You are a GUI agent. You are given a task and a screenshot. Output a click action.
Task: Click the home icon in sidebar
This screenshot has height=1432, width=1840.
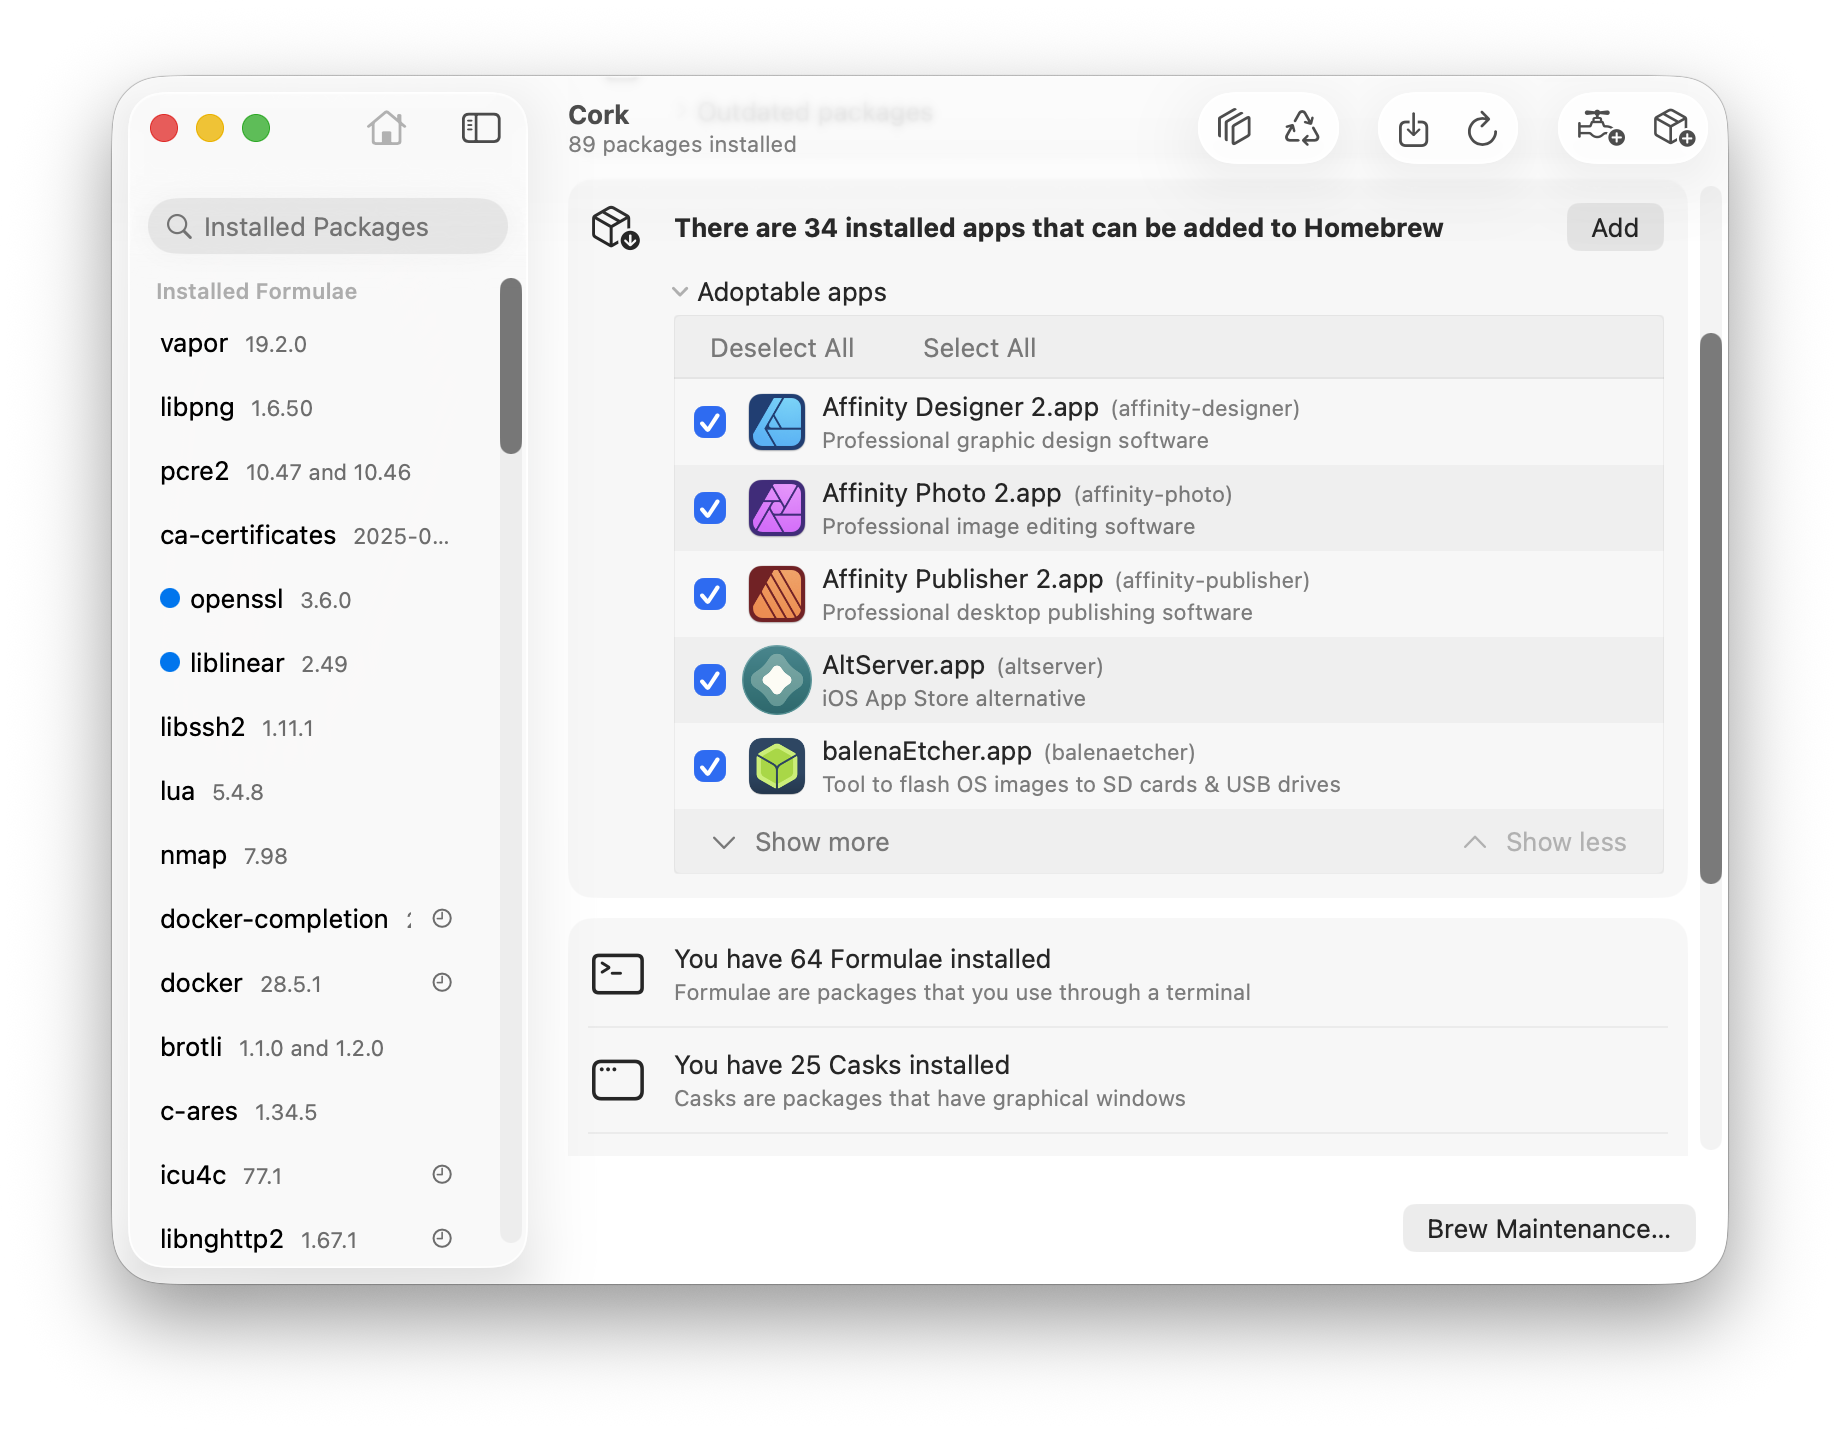click(386, 128)
